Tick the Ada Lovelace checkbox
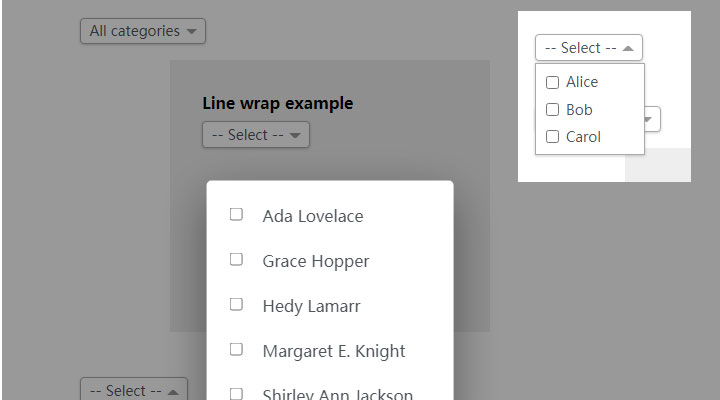The image size is (720, 400). 236,214
